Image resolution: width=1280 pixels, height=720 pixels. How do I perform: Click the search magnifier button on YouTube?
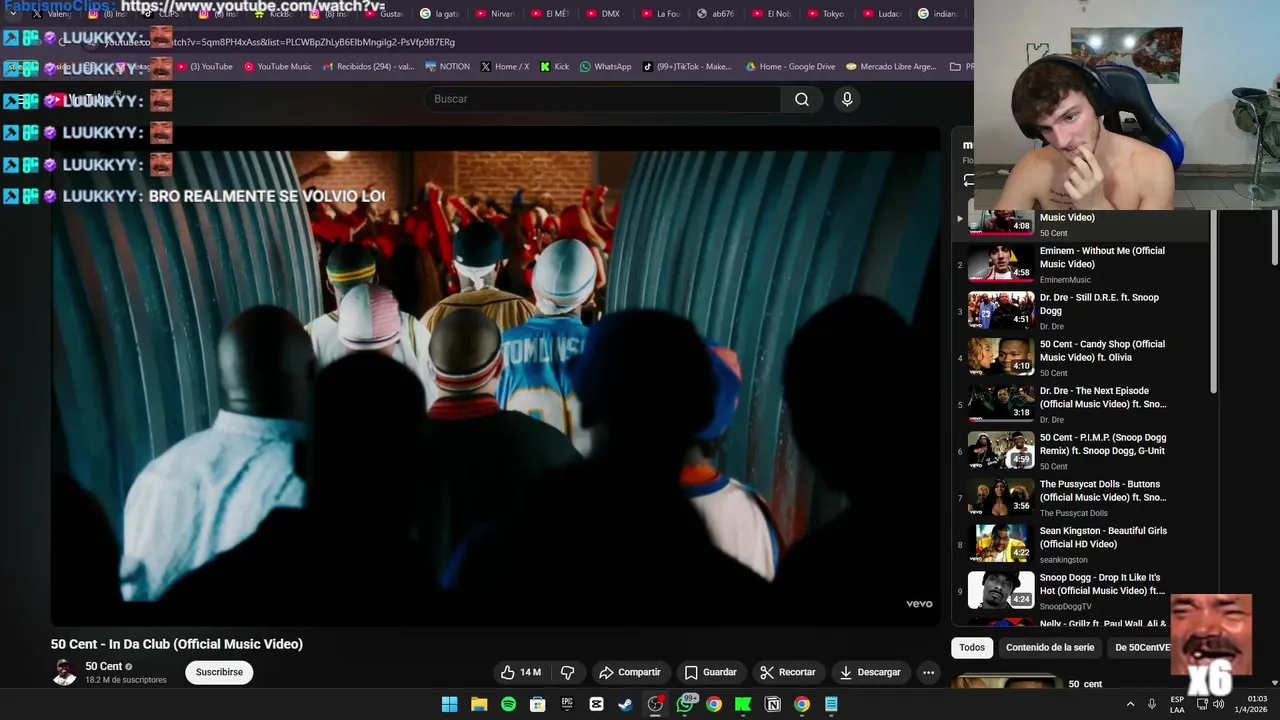tap(801, 99)
